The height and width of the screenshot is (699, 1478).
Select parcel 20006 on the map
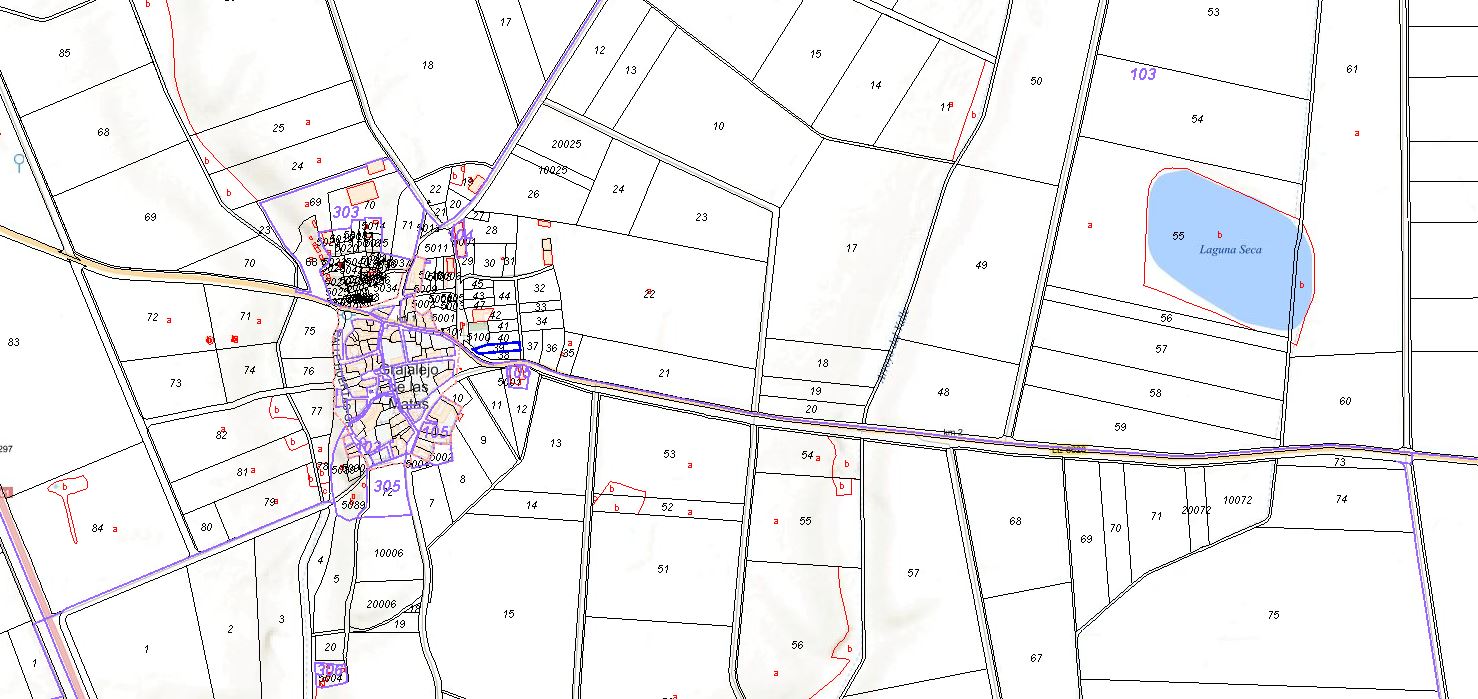pos(381,604)
